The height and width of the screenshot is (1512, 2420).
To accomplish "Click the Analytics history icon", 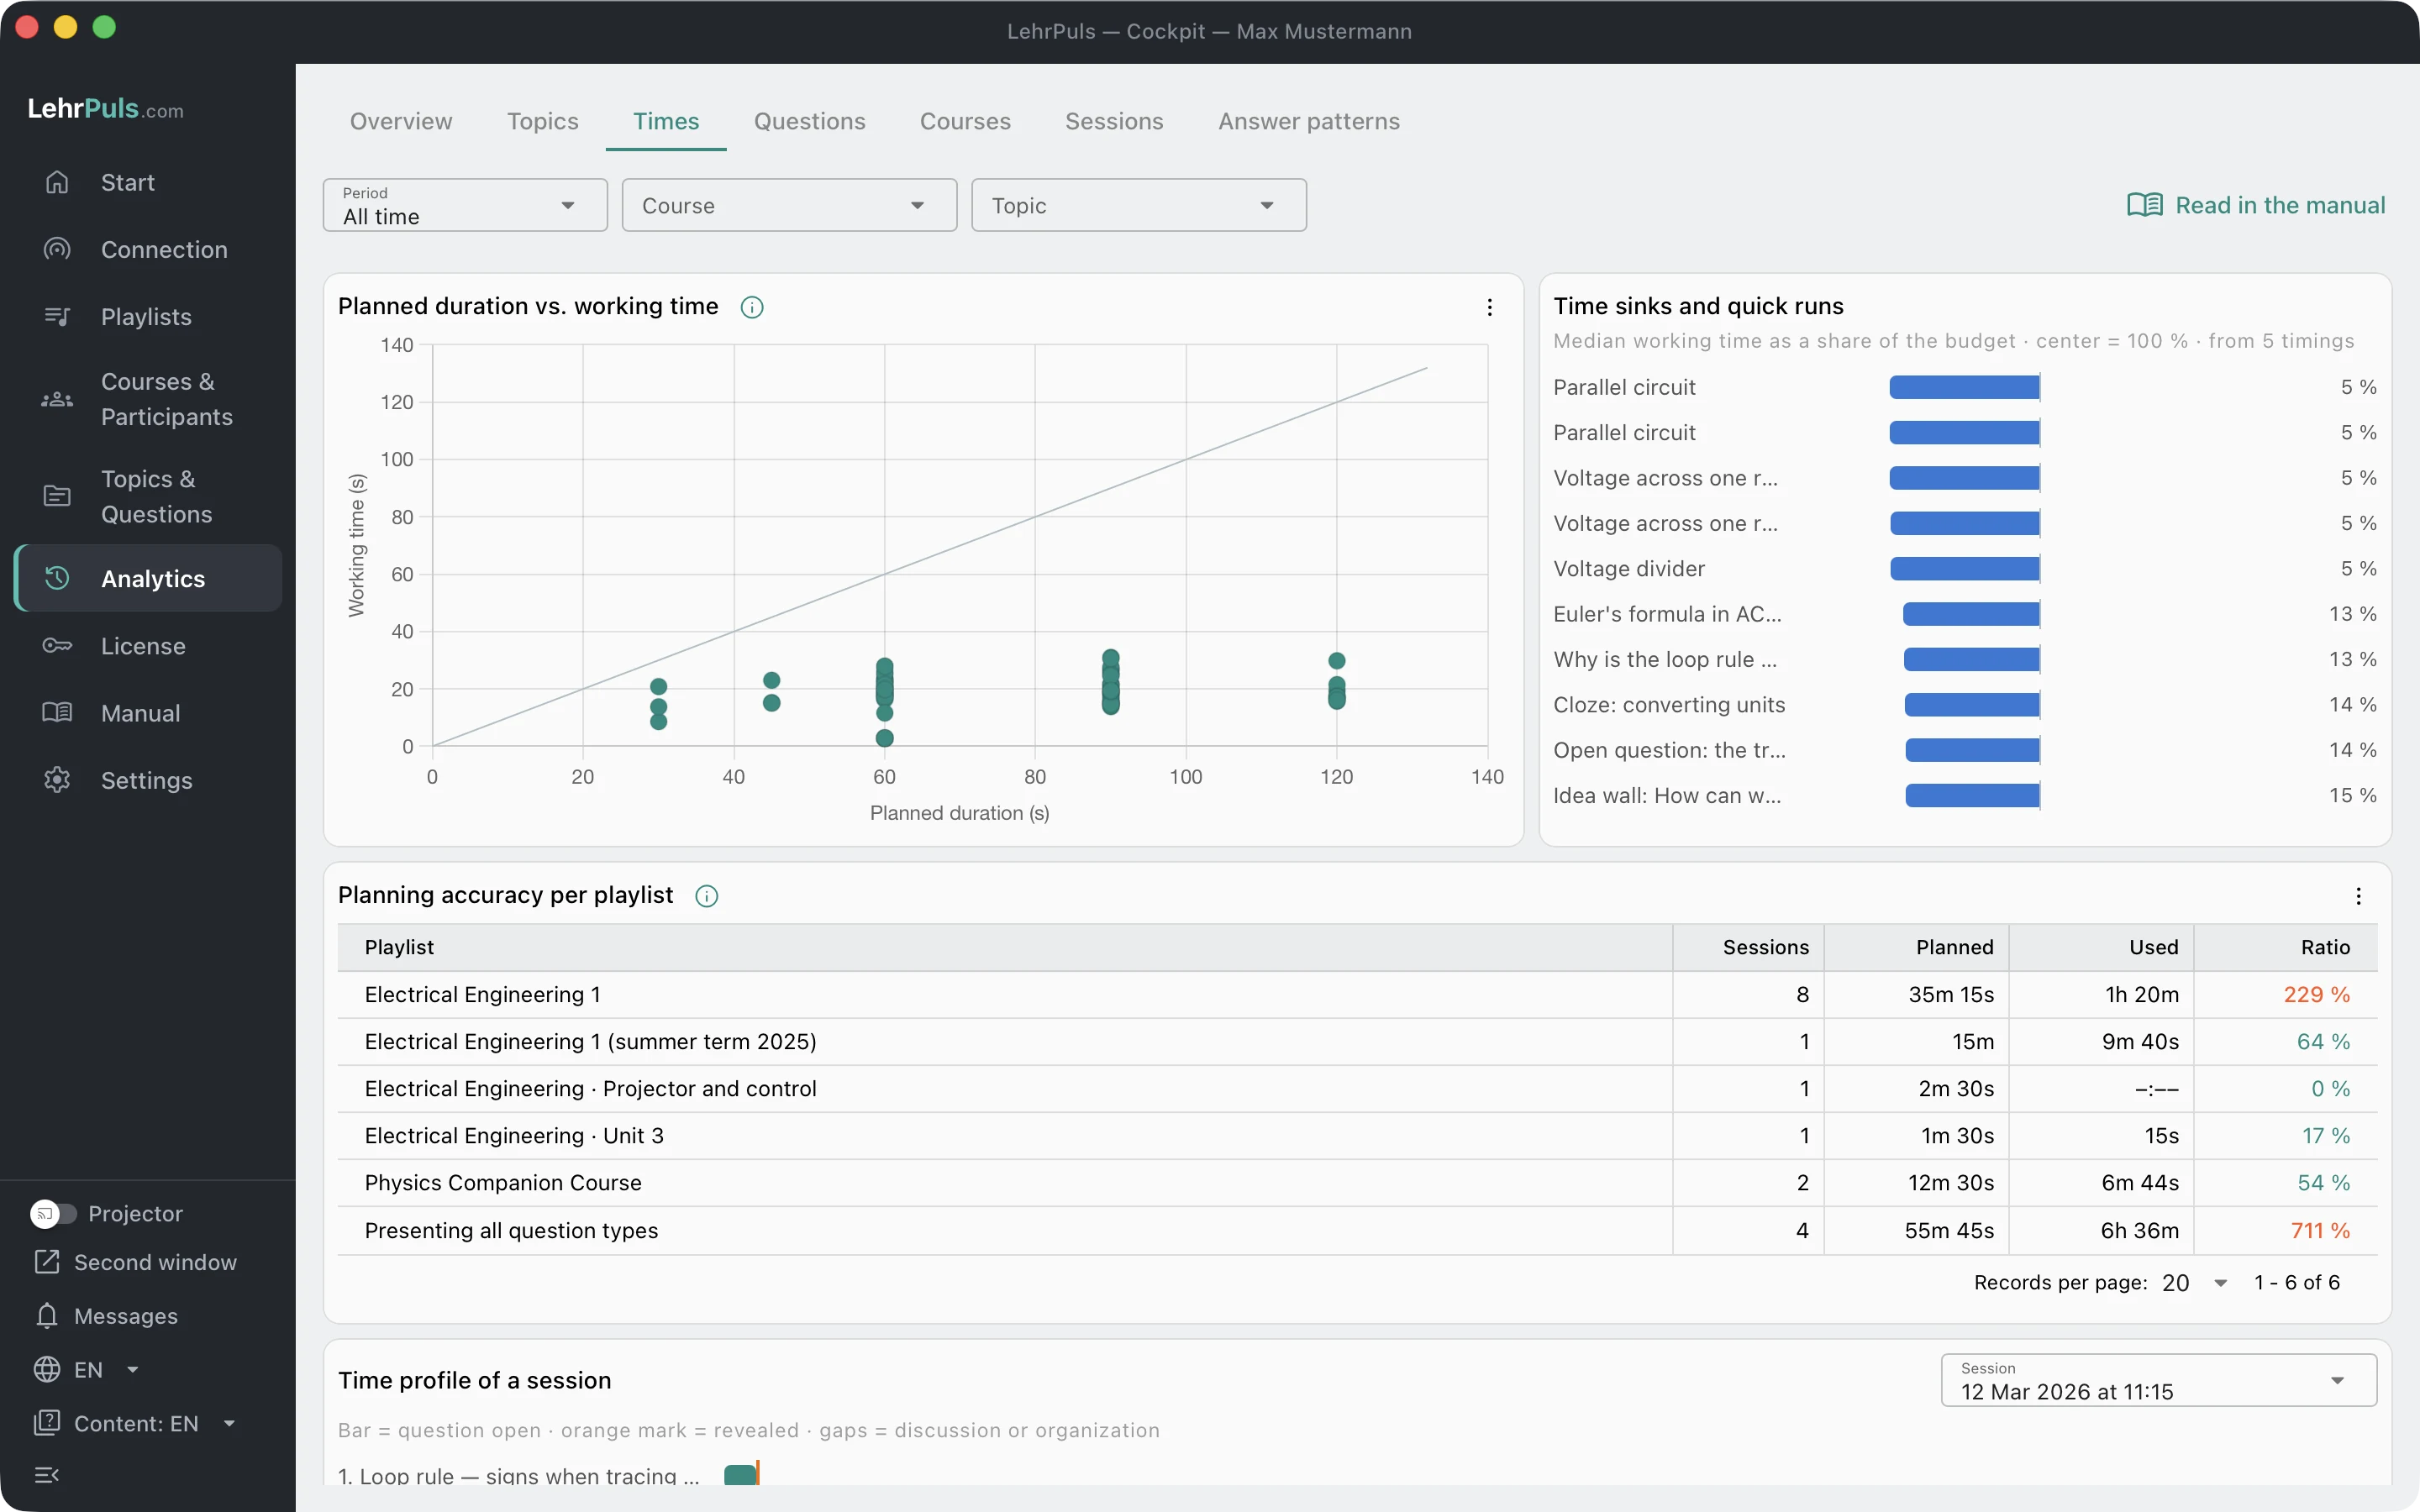I will point(57,578).
